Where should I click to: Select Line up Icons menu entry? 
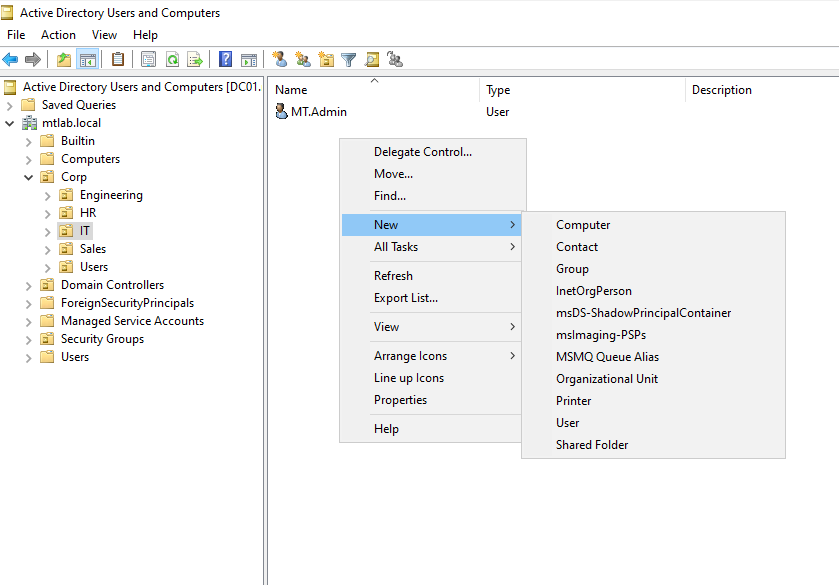tap(431, 378)
